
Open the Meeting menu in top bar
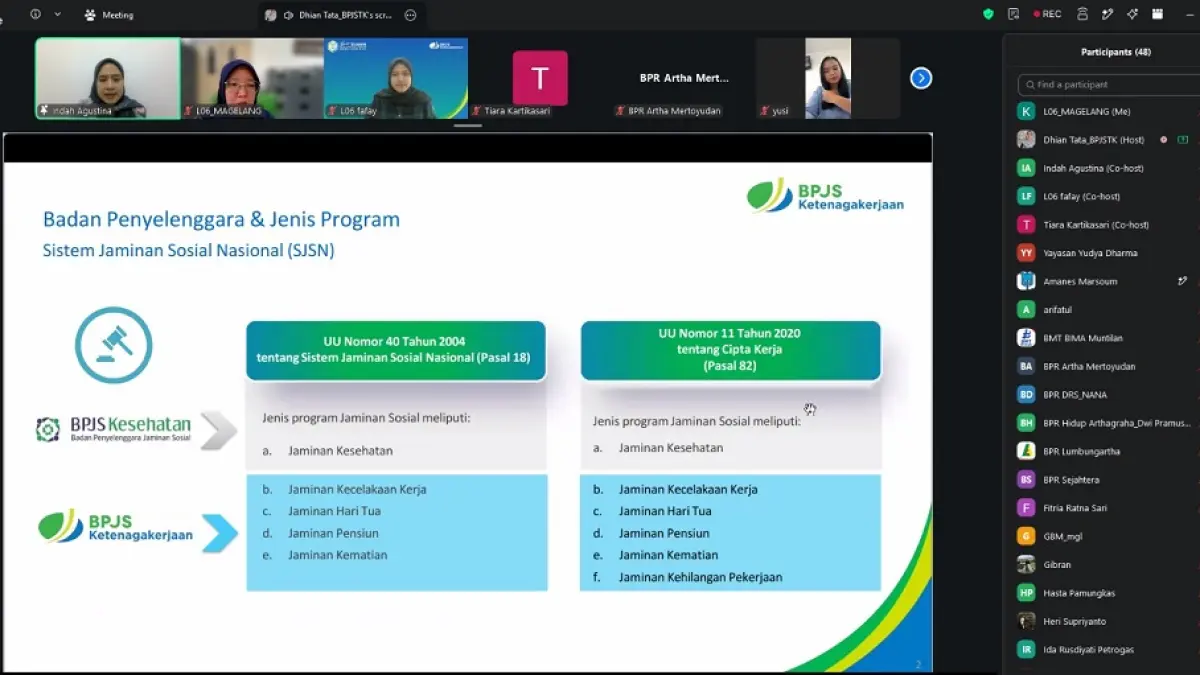click(x=109, y=15)
